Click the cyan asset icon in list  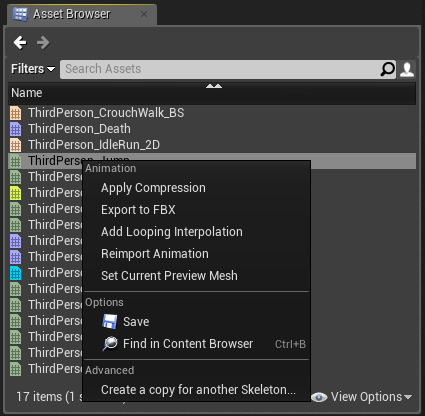[x=16, y=273]
